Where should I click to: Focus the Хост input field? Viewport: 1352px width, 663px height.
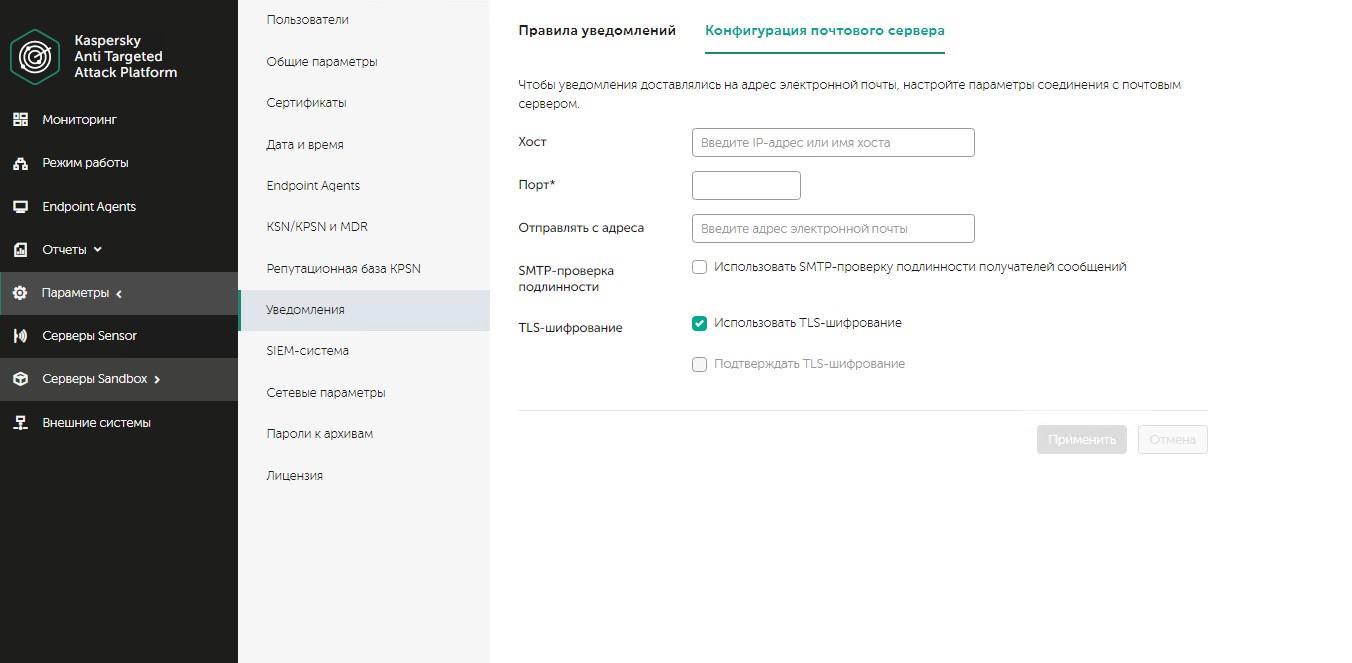coord(832,142)
